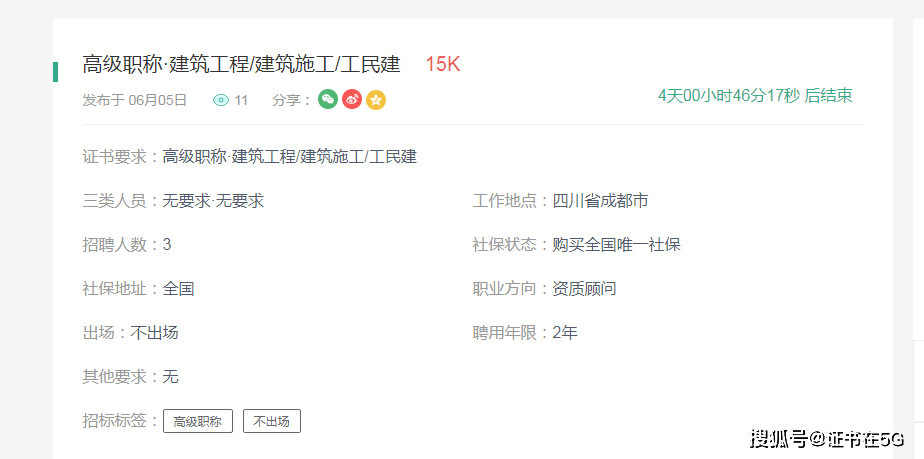Click the view count number 11

click(241, 100)
